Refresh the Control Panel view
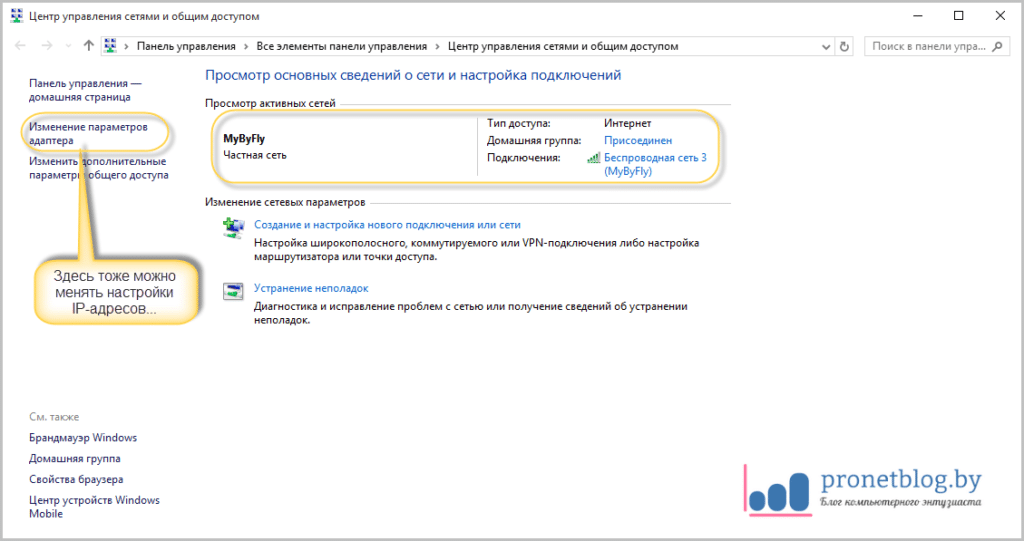 click(x=844, y=46)
